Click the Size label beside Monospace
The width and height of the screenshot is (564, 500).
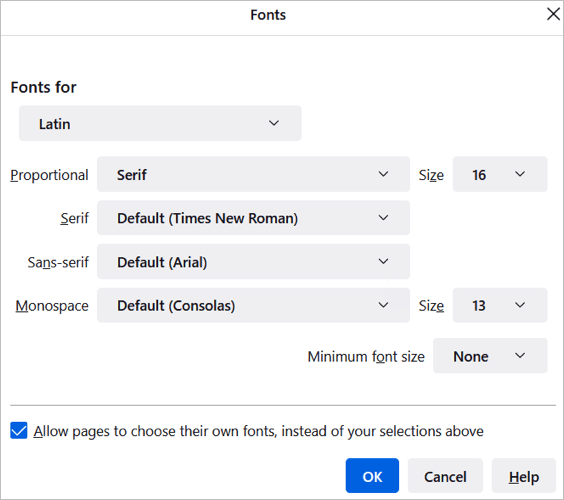[x=431, y=306]
